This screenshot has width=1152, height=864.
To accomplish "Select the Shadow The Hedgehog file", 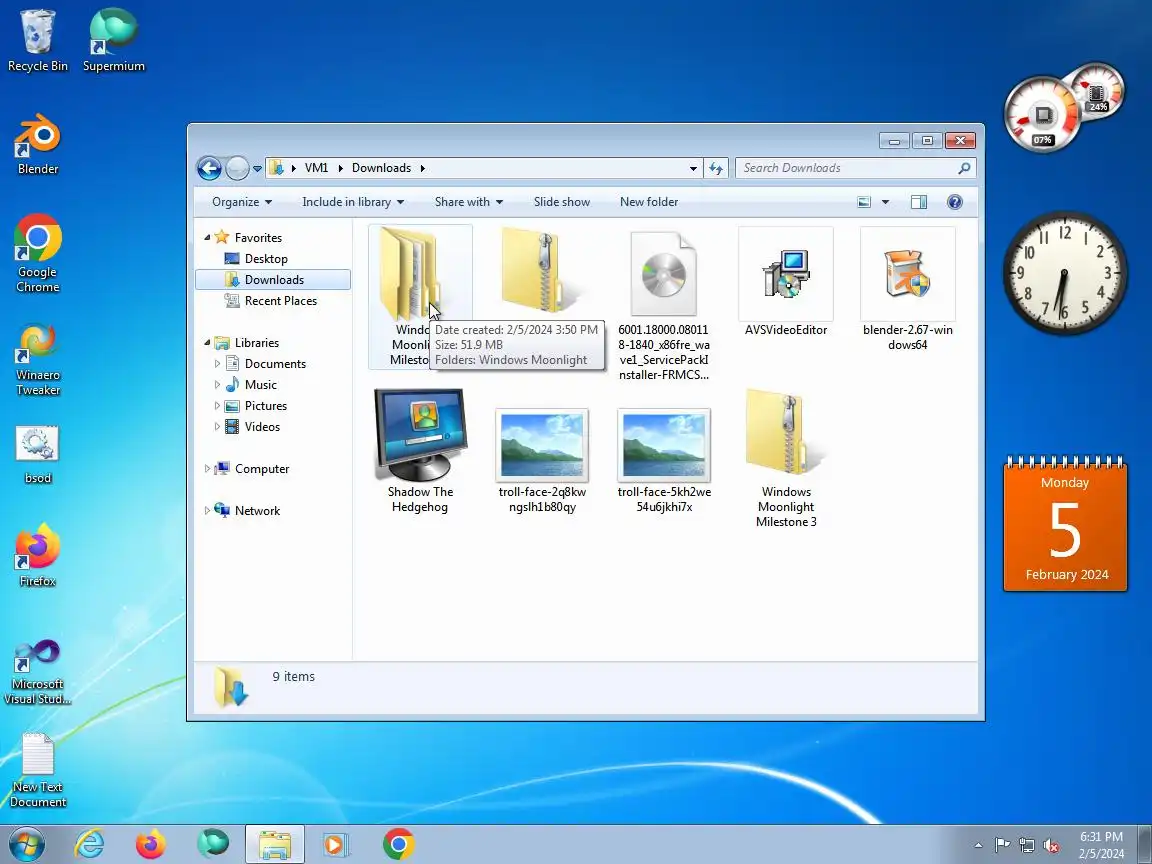I will [x=420, y=452].
